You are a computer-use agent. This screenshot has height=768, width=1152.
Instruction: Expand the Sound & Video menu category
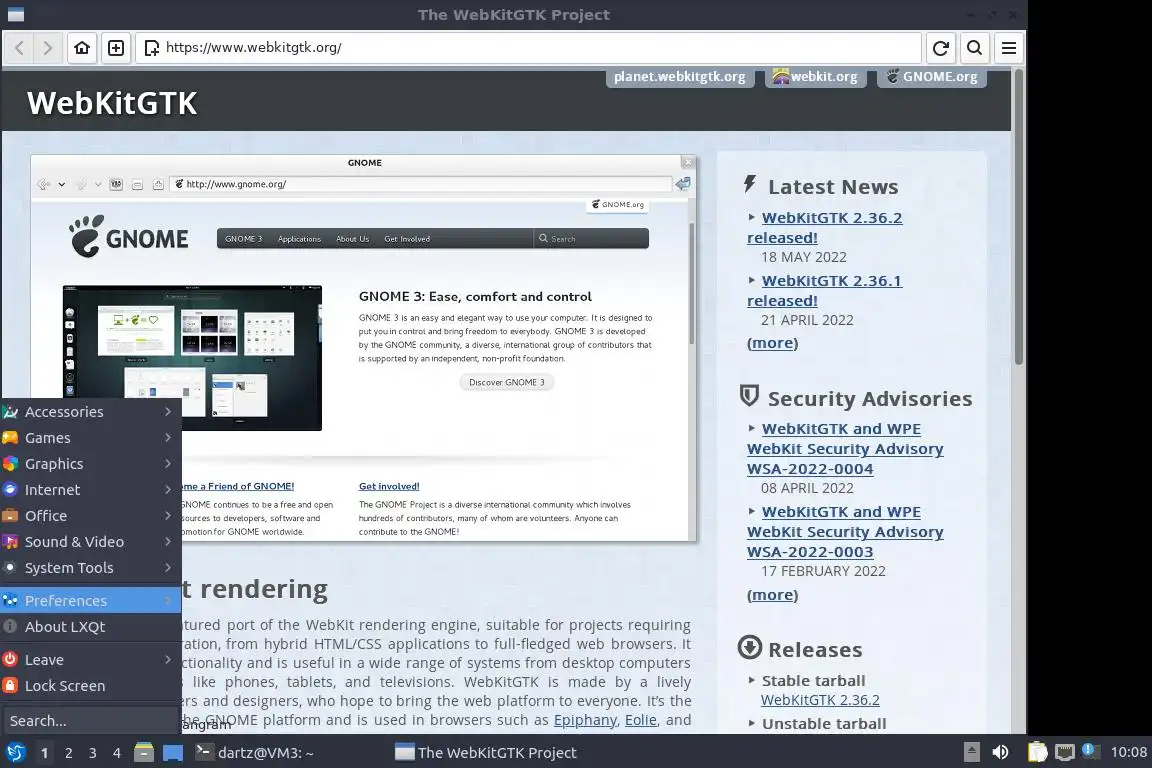click(90, 542)
